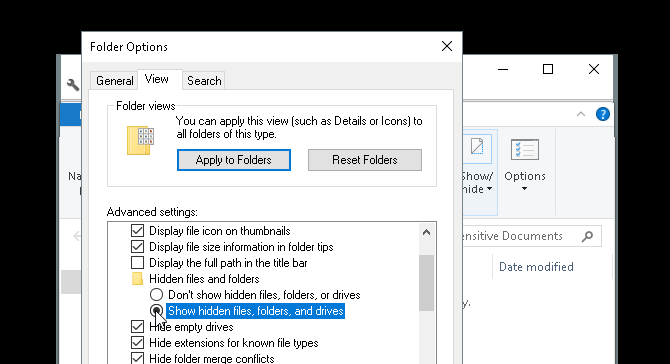This screenshot has width=670, height=364.
Task: Sort by the Date modified column header
Action: pyautogui.click(x=536, y=267)
